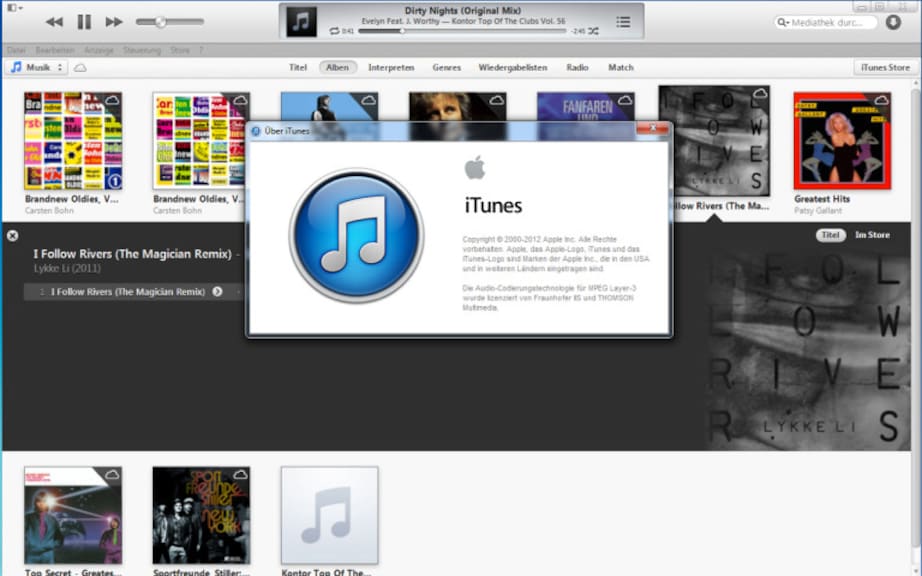Click the copyright text in the dialog
922x576 pixels.
pos(556,254)
